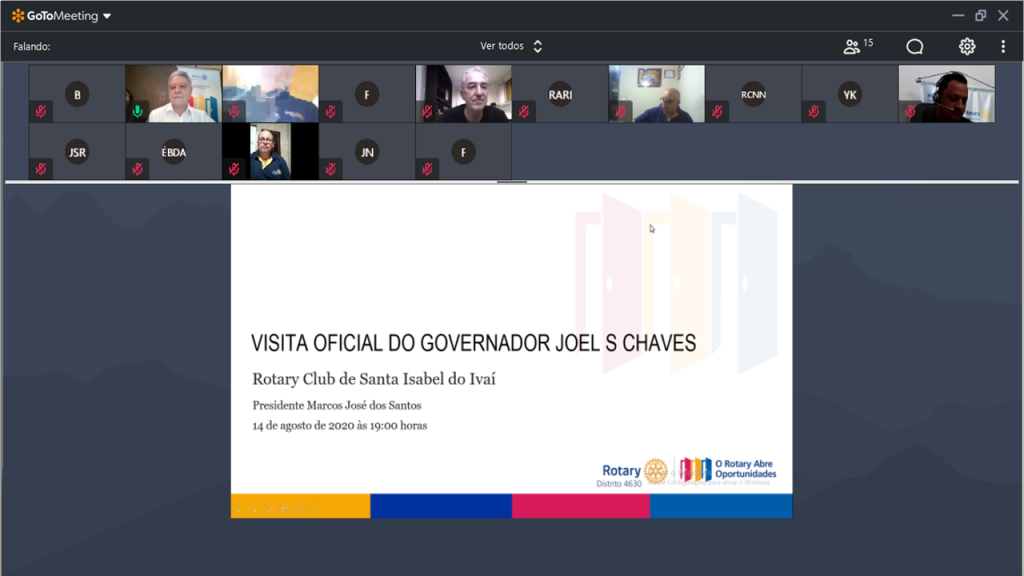The image size is (1024, 576).
Task: Toggle mic icon on RARI tile
Action: click(524, 111)
